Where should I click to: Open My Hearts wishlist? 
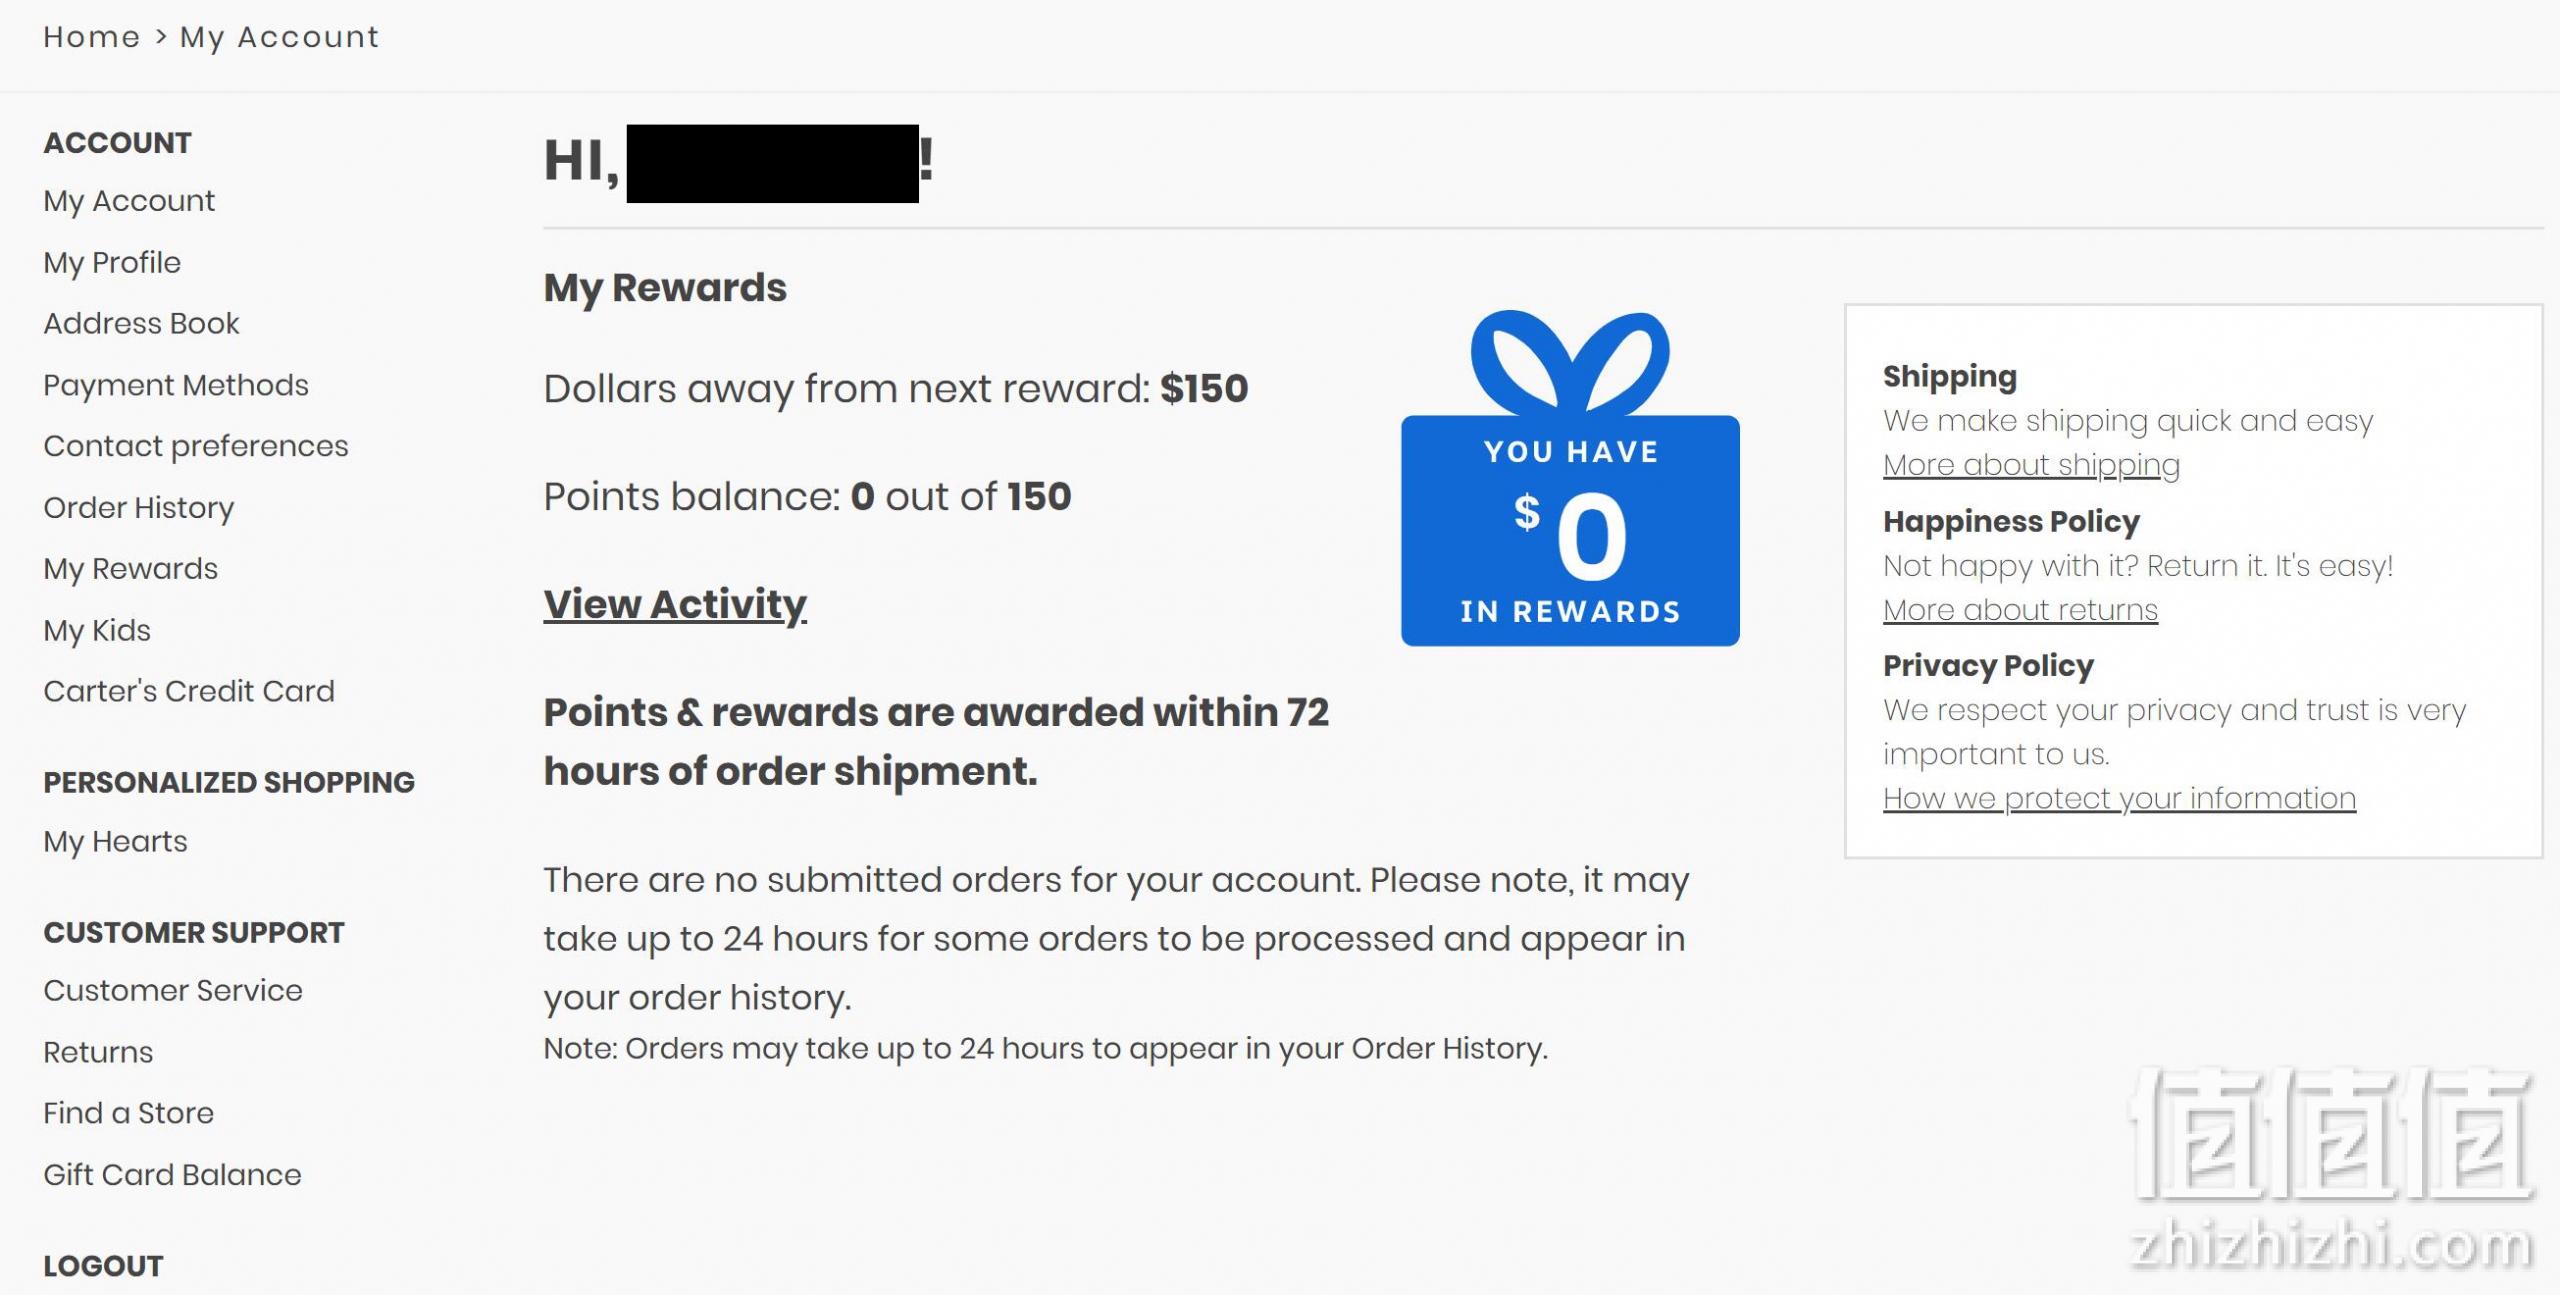click(115, 842)
